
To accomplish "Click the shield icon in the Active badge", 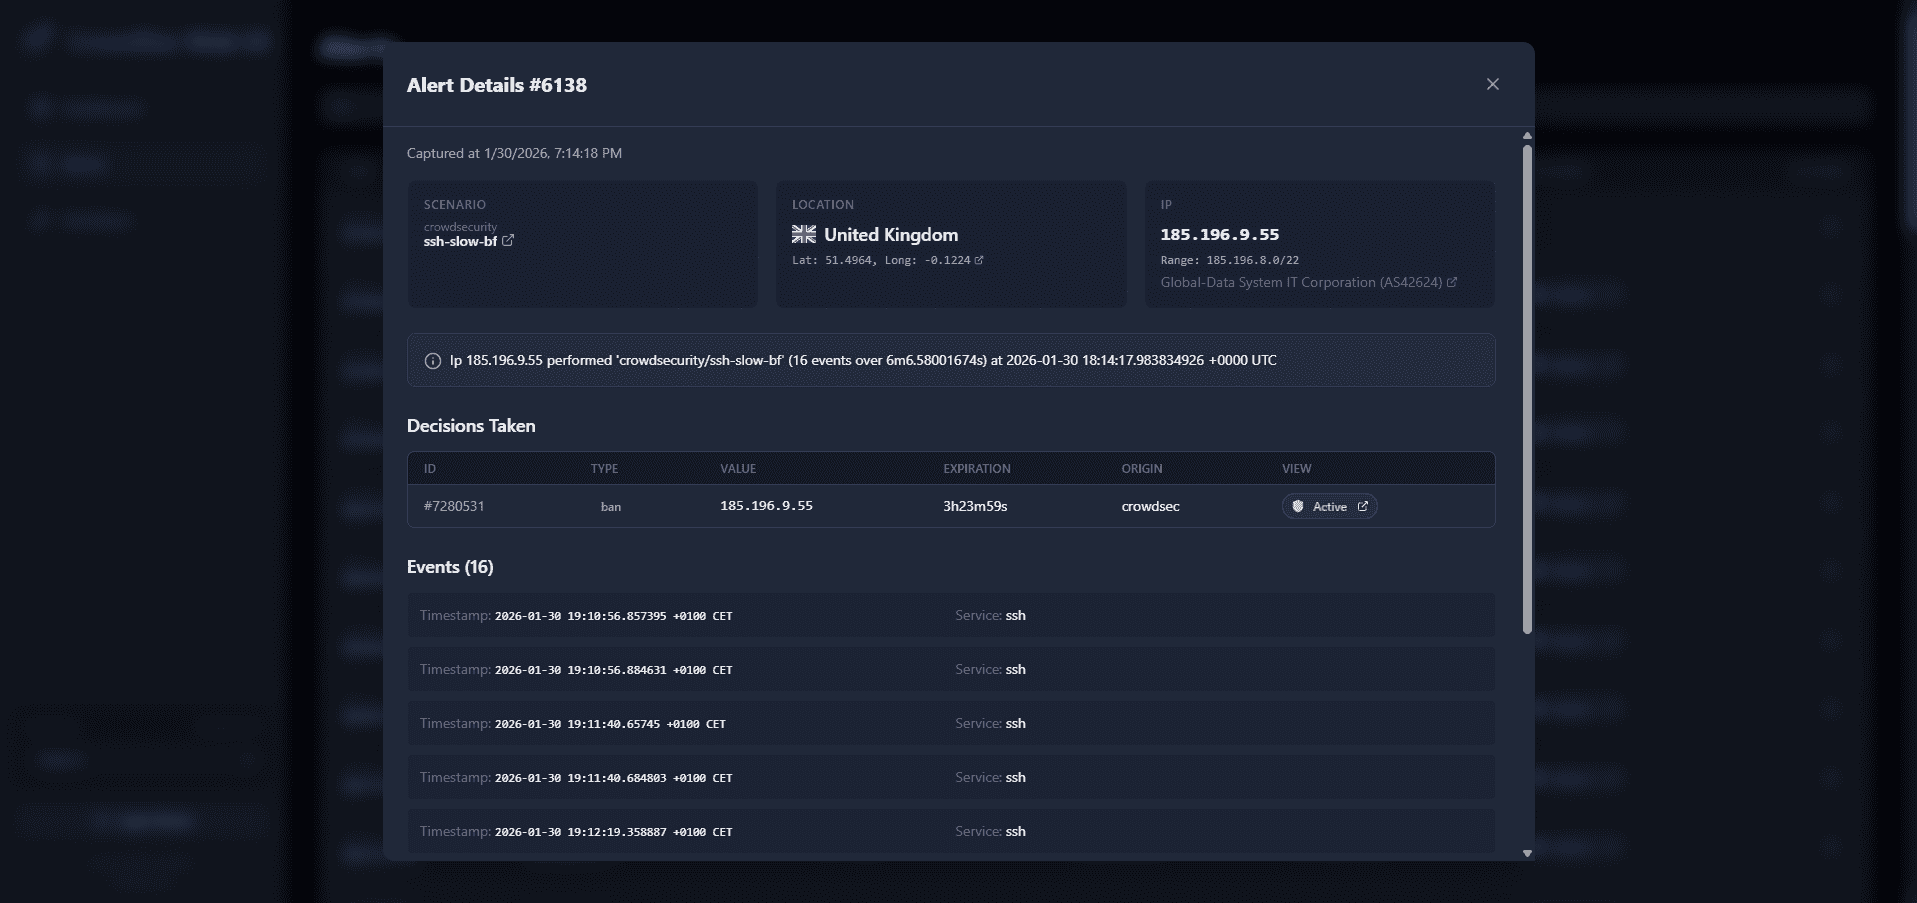I will tap(1298, 507).
